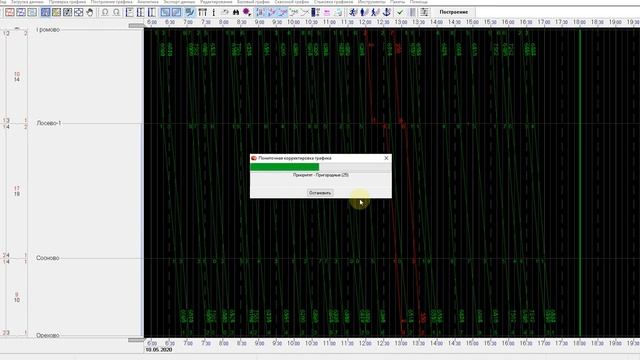Screen dimensions: 640x360
Task: Click the standing figure icon
Action: [363, 12]
